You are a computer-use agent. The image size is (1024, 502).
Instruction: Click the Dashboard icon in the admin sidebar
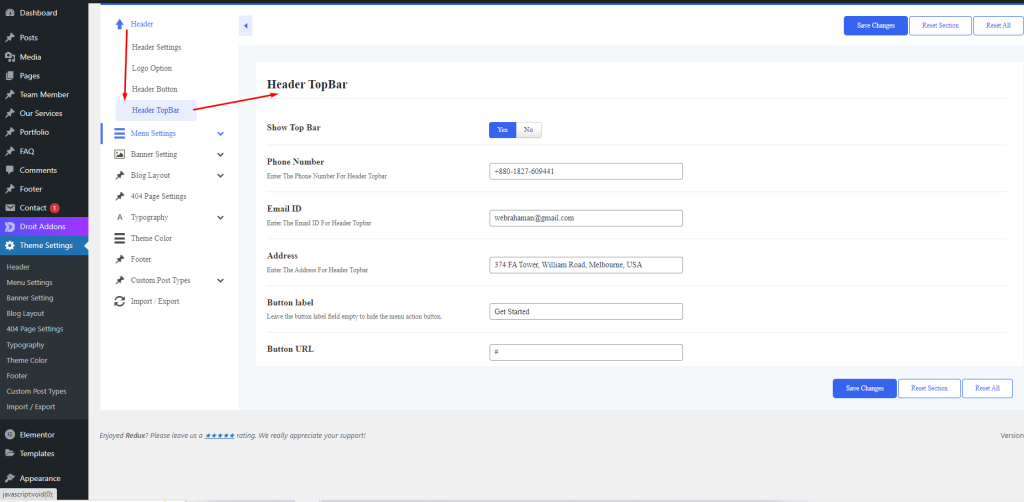coord(9,13)
